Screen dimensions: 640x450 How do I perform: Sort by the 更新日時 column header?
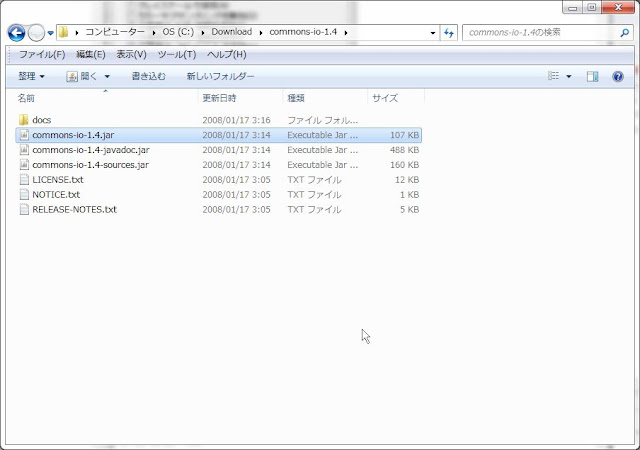(x=241, y=98)
